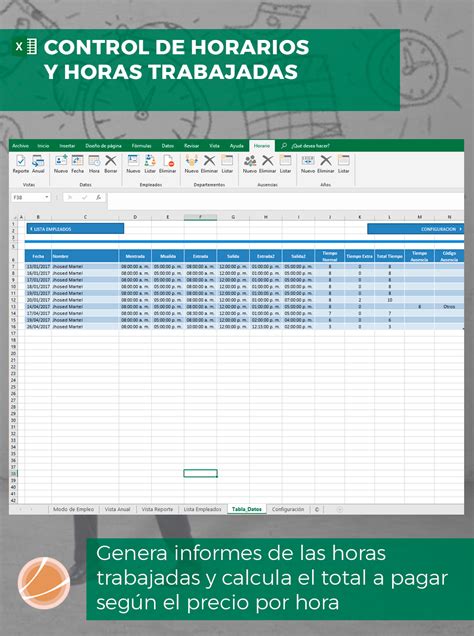Click Eliminar in the Departamentos group
This screenshot has width=474, height=636.
pyautogui.click(x=209, y=164)
